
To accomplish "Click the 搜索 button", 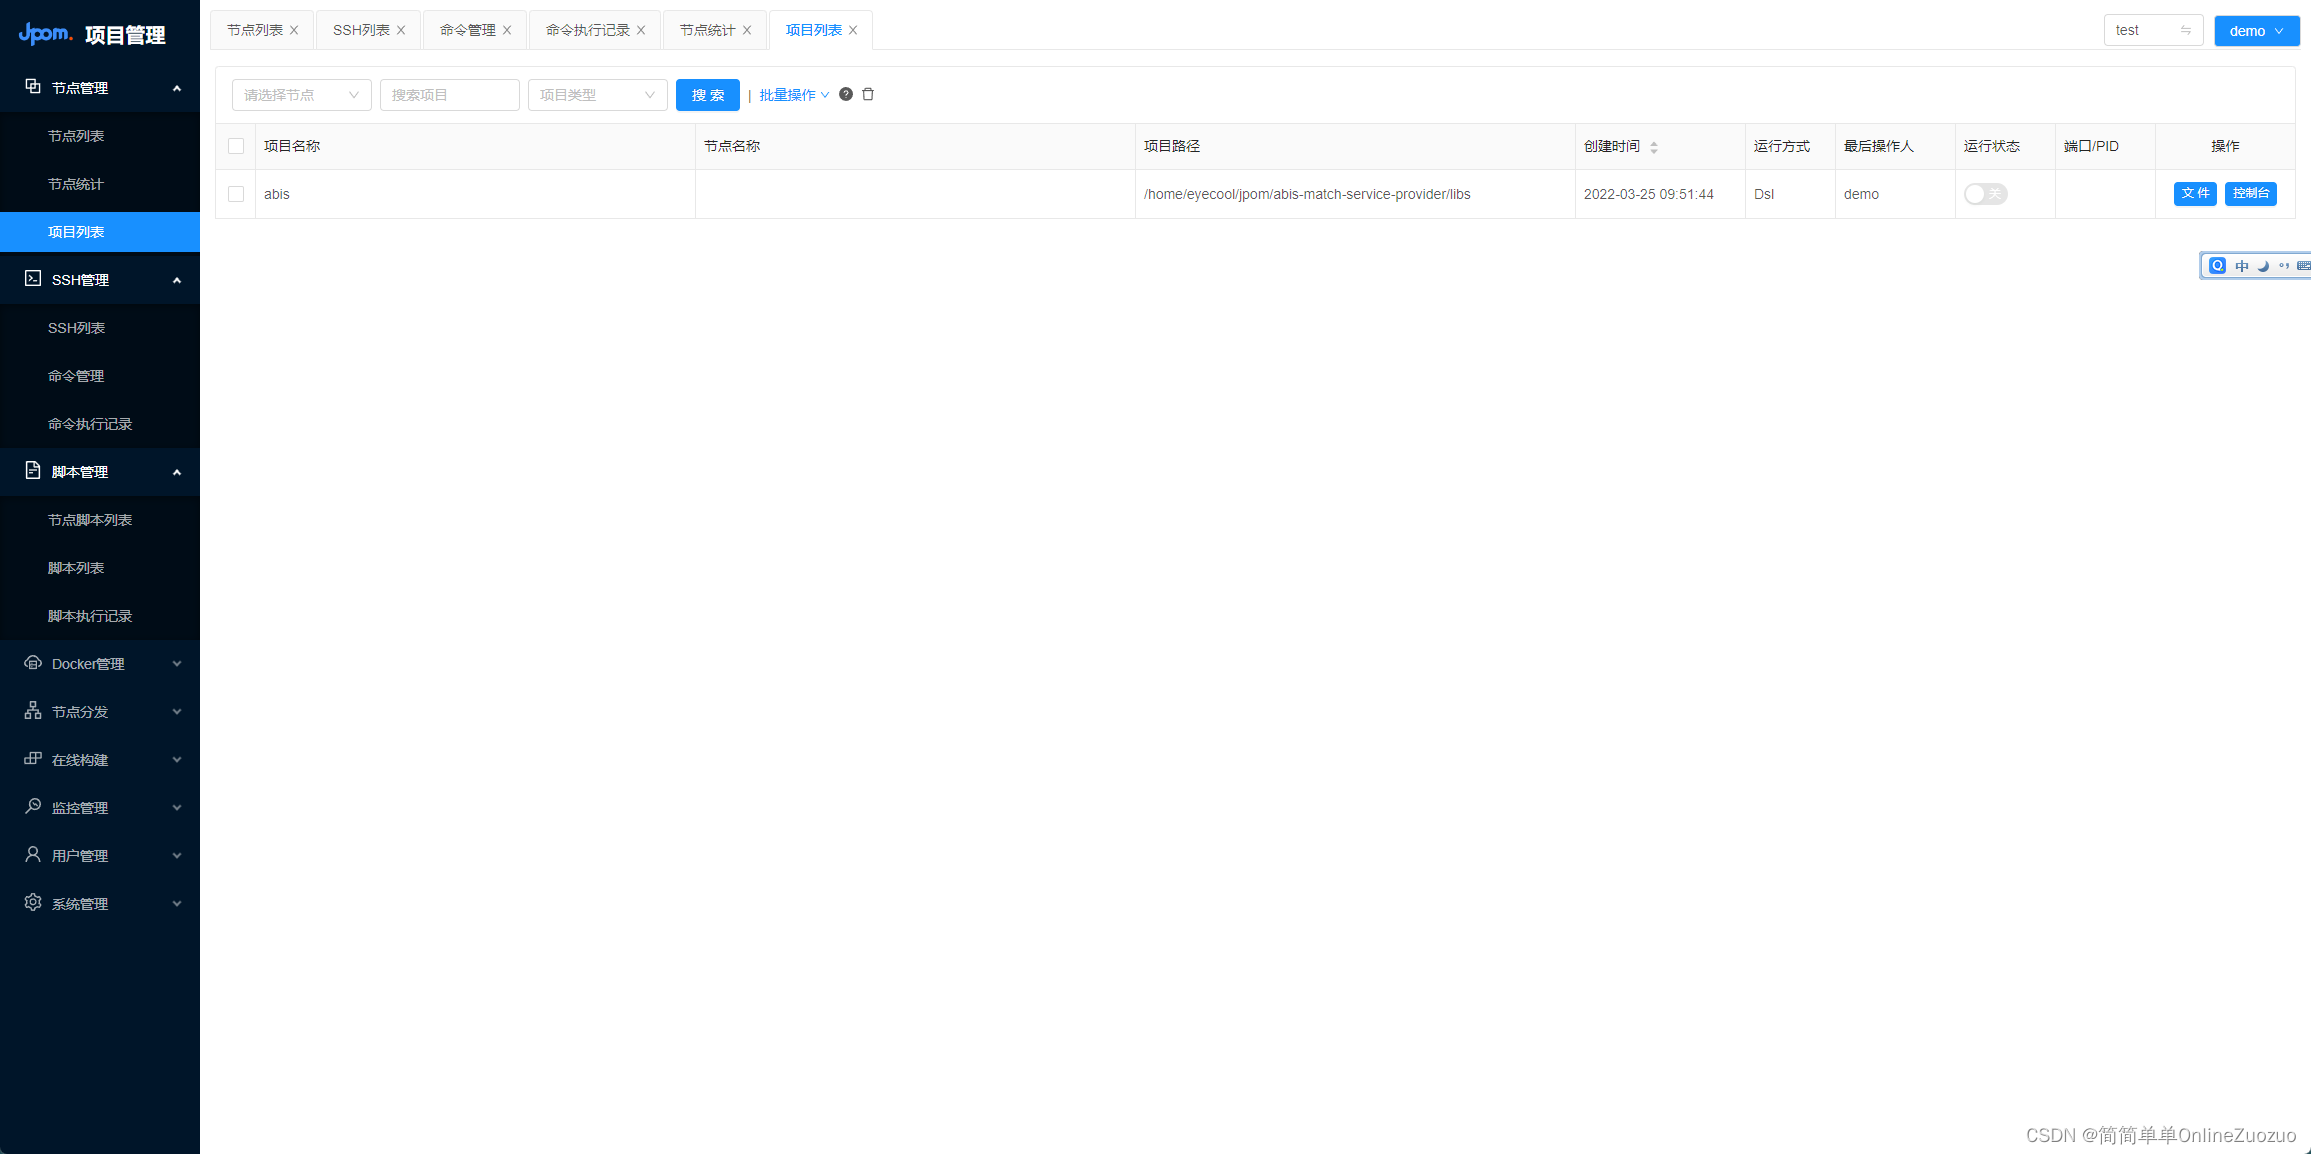I will (x=707, y=95).
